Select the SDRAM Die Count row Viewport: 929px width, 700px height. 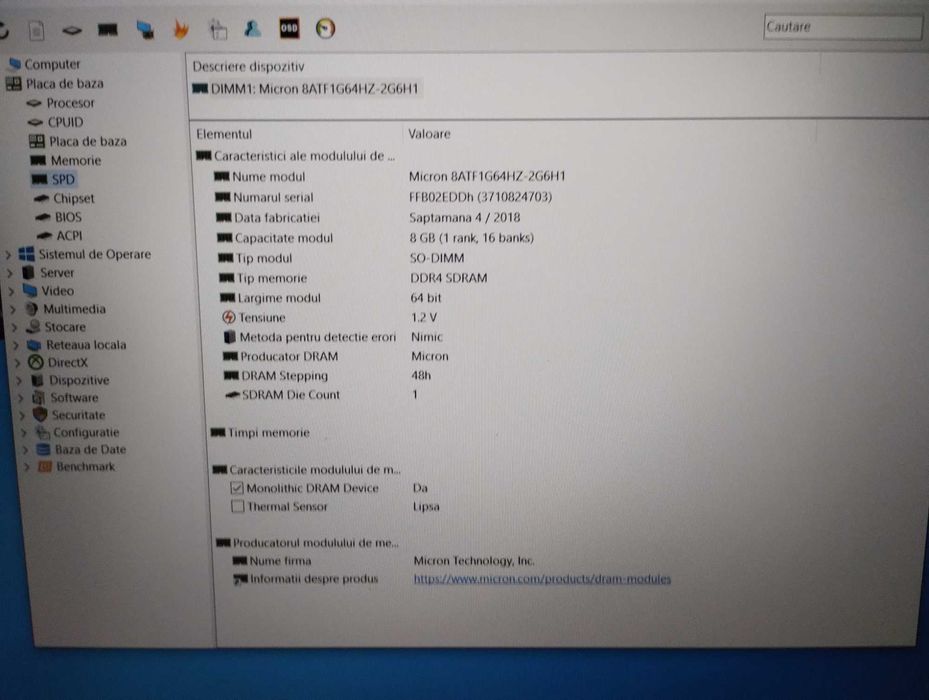[322, 395]
